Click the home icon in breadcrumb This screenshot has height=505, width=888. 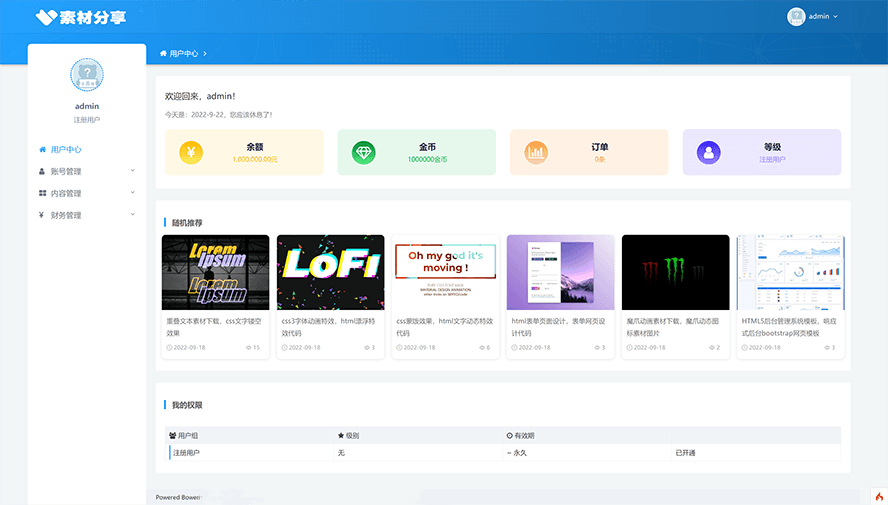coord(164,53)
